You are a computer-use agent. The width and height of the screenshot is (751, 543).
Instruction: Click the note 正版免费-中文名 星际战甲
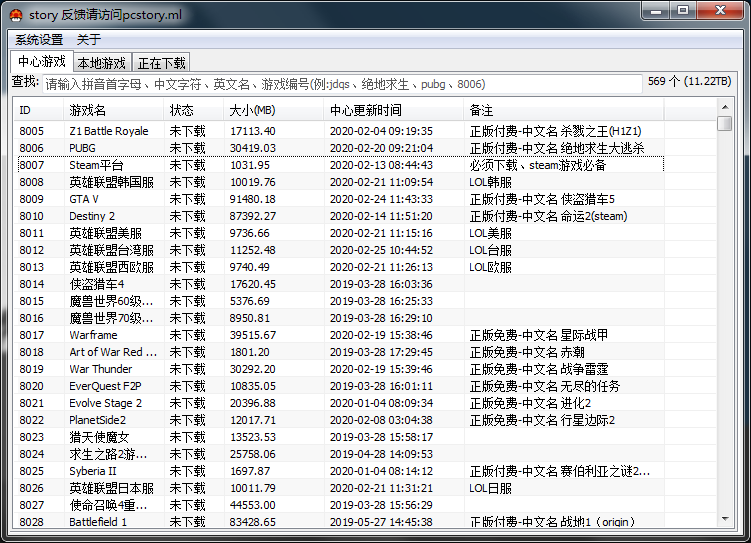(x=539, y=335)
